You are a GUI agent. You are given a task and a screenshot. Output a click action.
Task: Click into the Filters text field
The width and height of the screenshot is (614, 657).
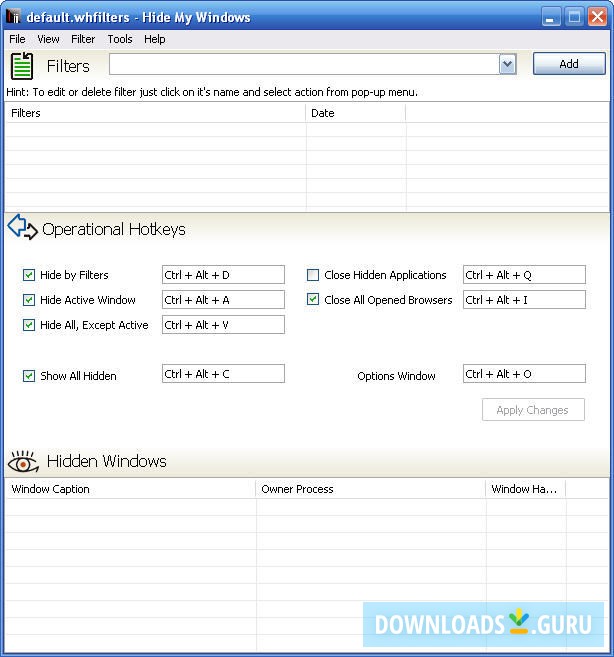[x=304, y=64]
